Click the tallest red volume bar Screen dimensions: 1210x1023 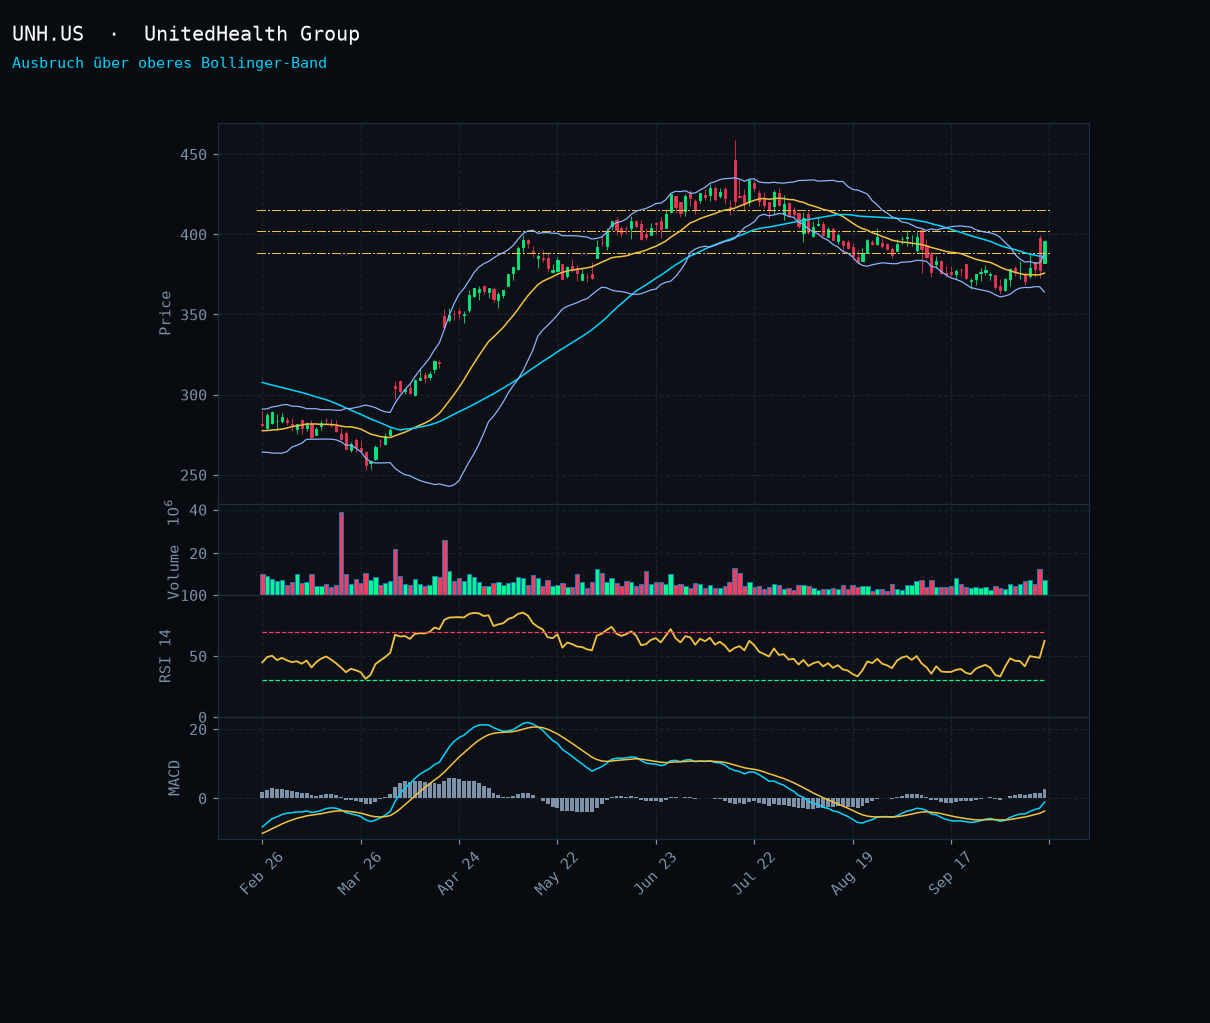coord(341,554)
